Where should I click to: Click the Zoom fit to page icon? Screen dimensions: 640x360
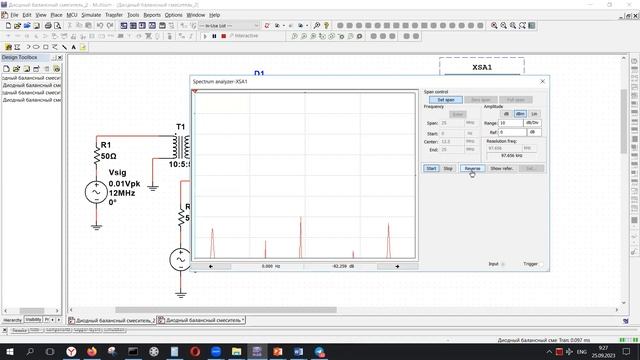pyautogui.click(x=522, y=26)
